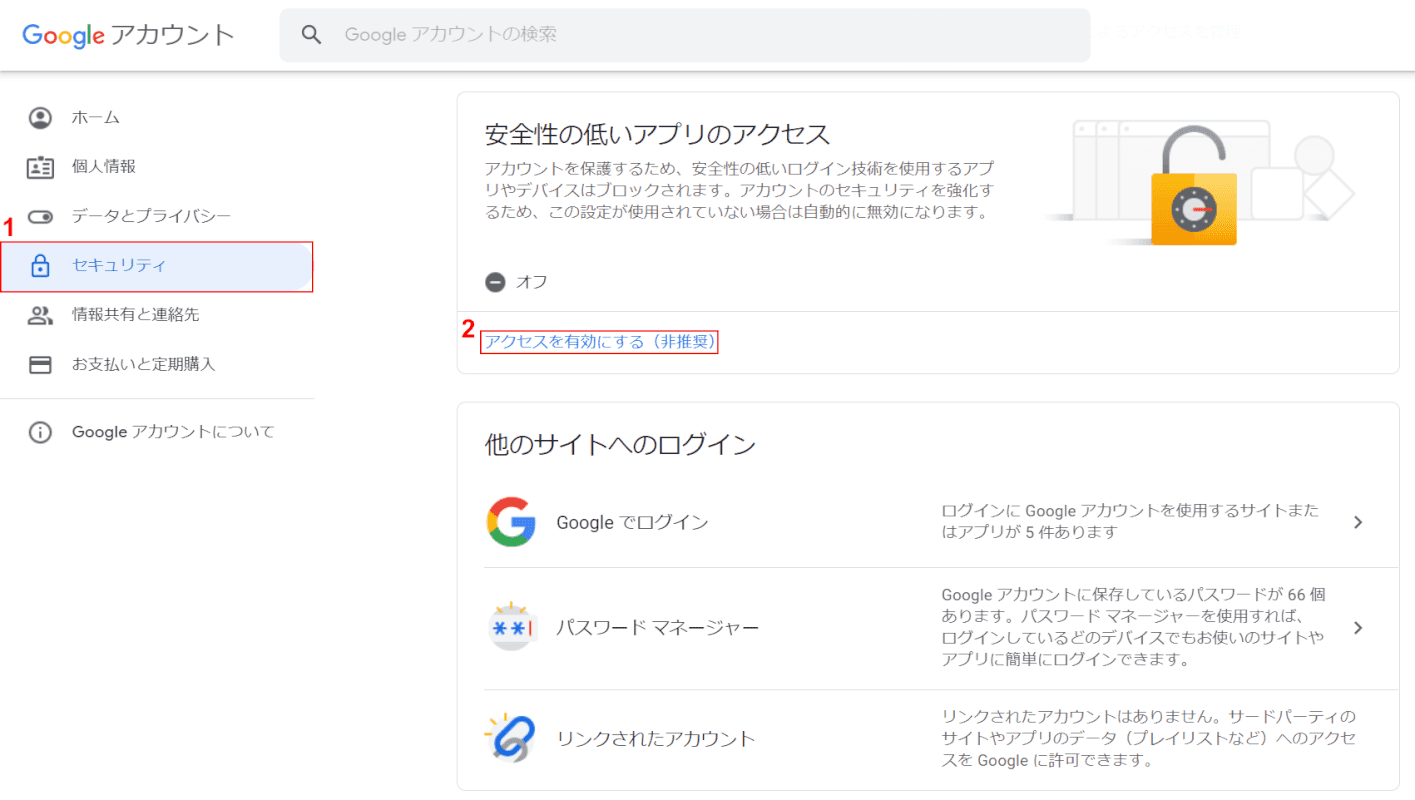The width and height of the screenshot is (1415, 800).
Task: Click text mentioning 66 個 passwords
Action: click(1133, 627)
